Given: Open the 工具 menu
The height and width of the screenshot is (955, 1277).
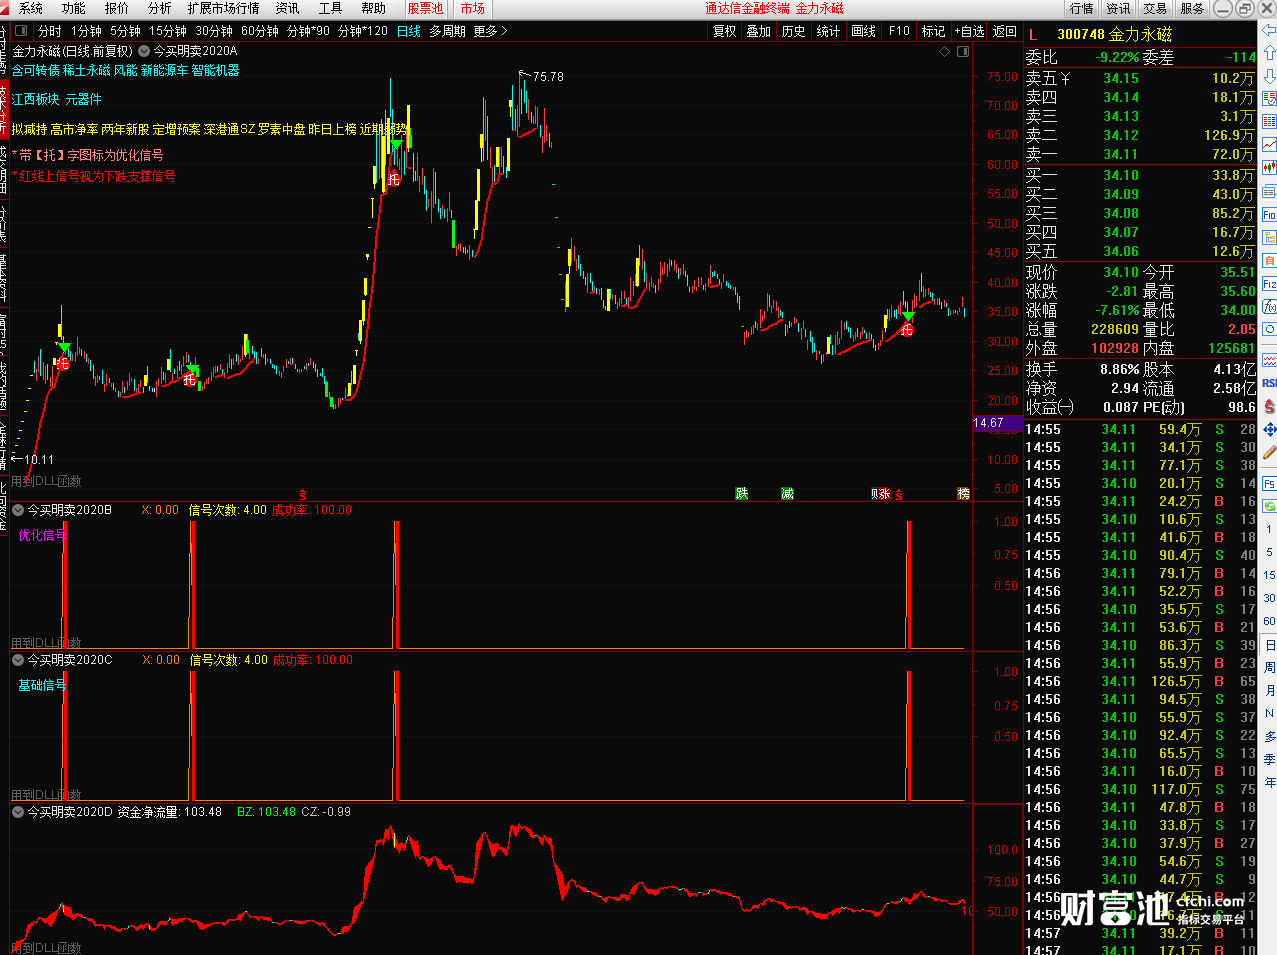Looking at the screenshot, I should tap(331, 8).
